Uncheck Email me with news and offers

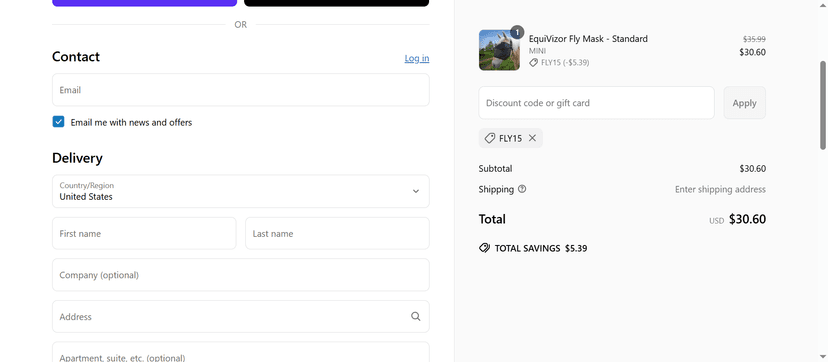[58, 122]
